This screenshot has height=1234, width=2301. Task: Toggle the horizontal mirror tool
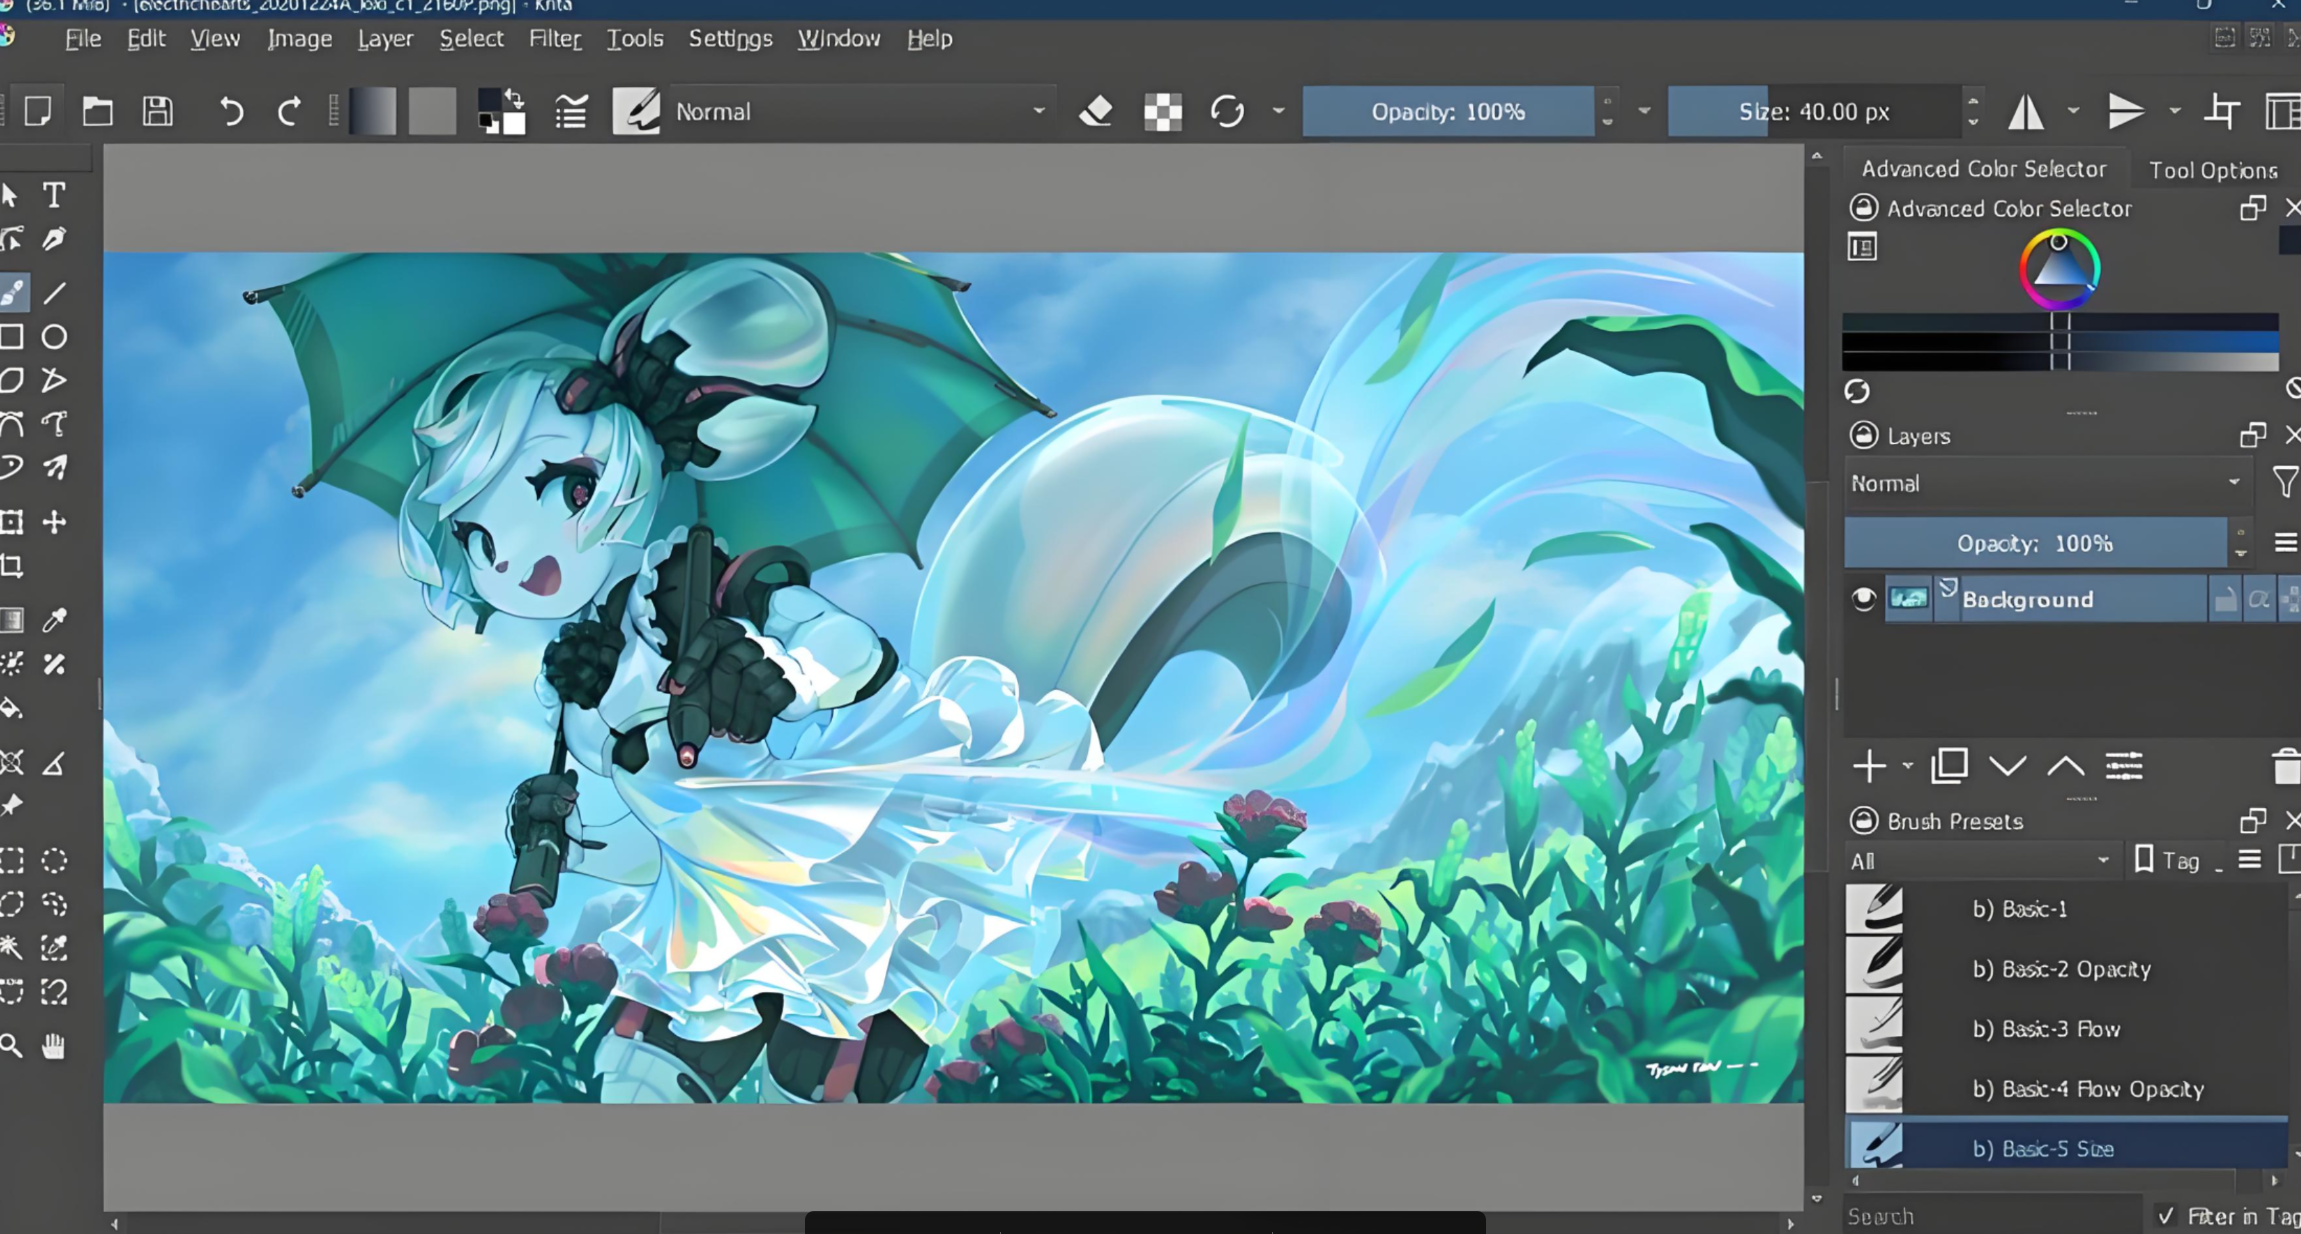tap(2026, 111)
